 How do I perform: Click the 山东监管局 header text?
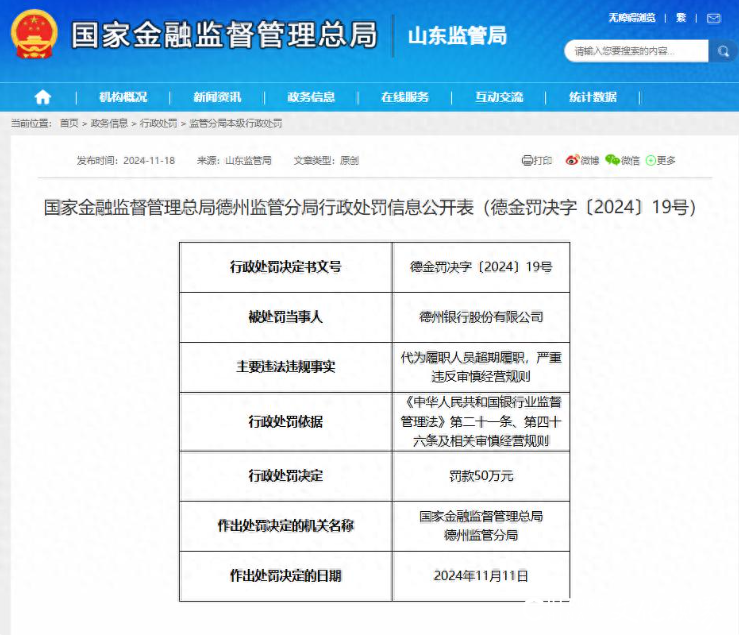click(x=457, y=36)
